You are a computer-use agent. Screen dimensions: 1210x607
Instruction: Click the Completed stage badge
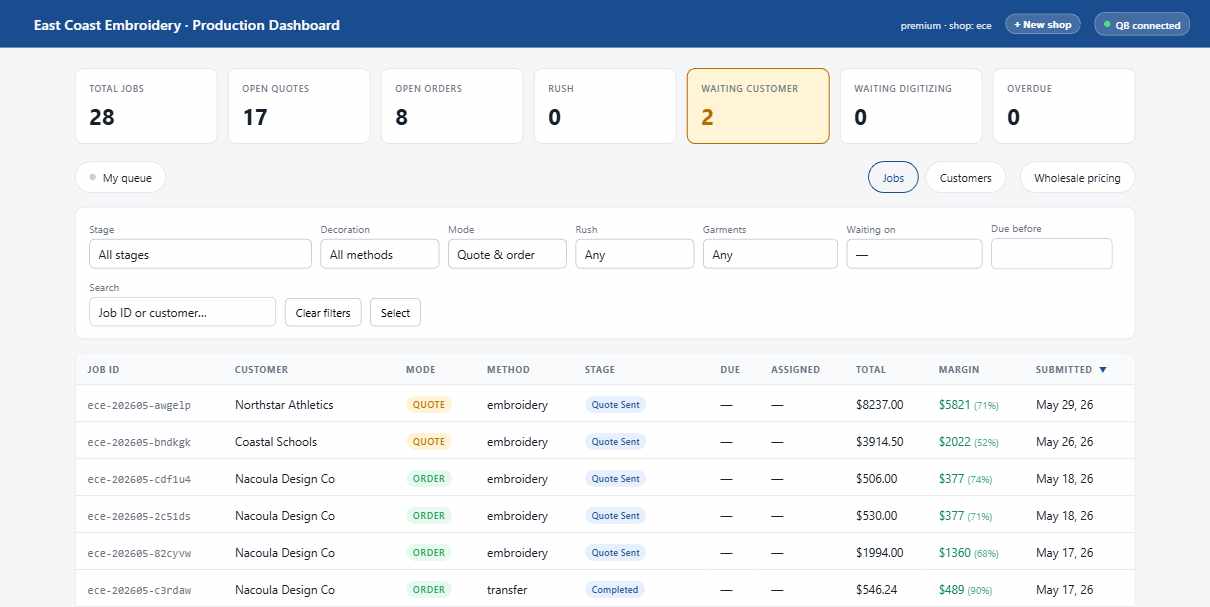pos(615,590)
